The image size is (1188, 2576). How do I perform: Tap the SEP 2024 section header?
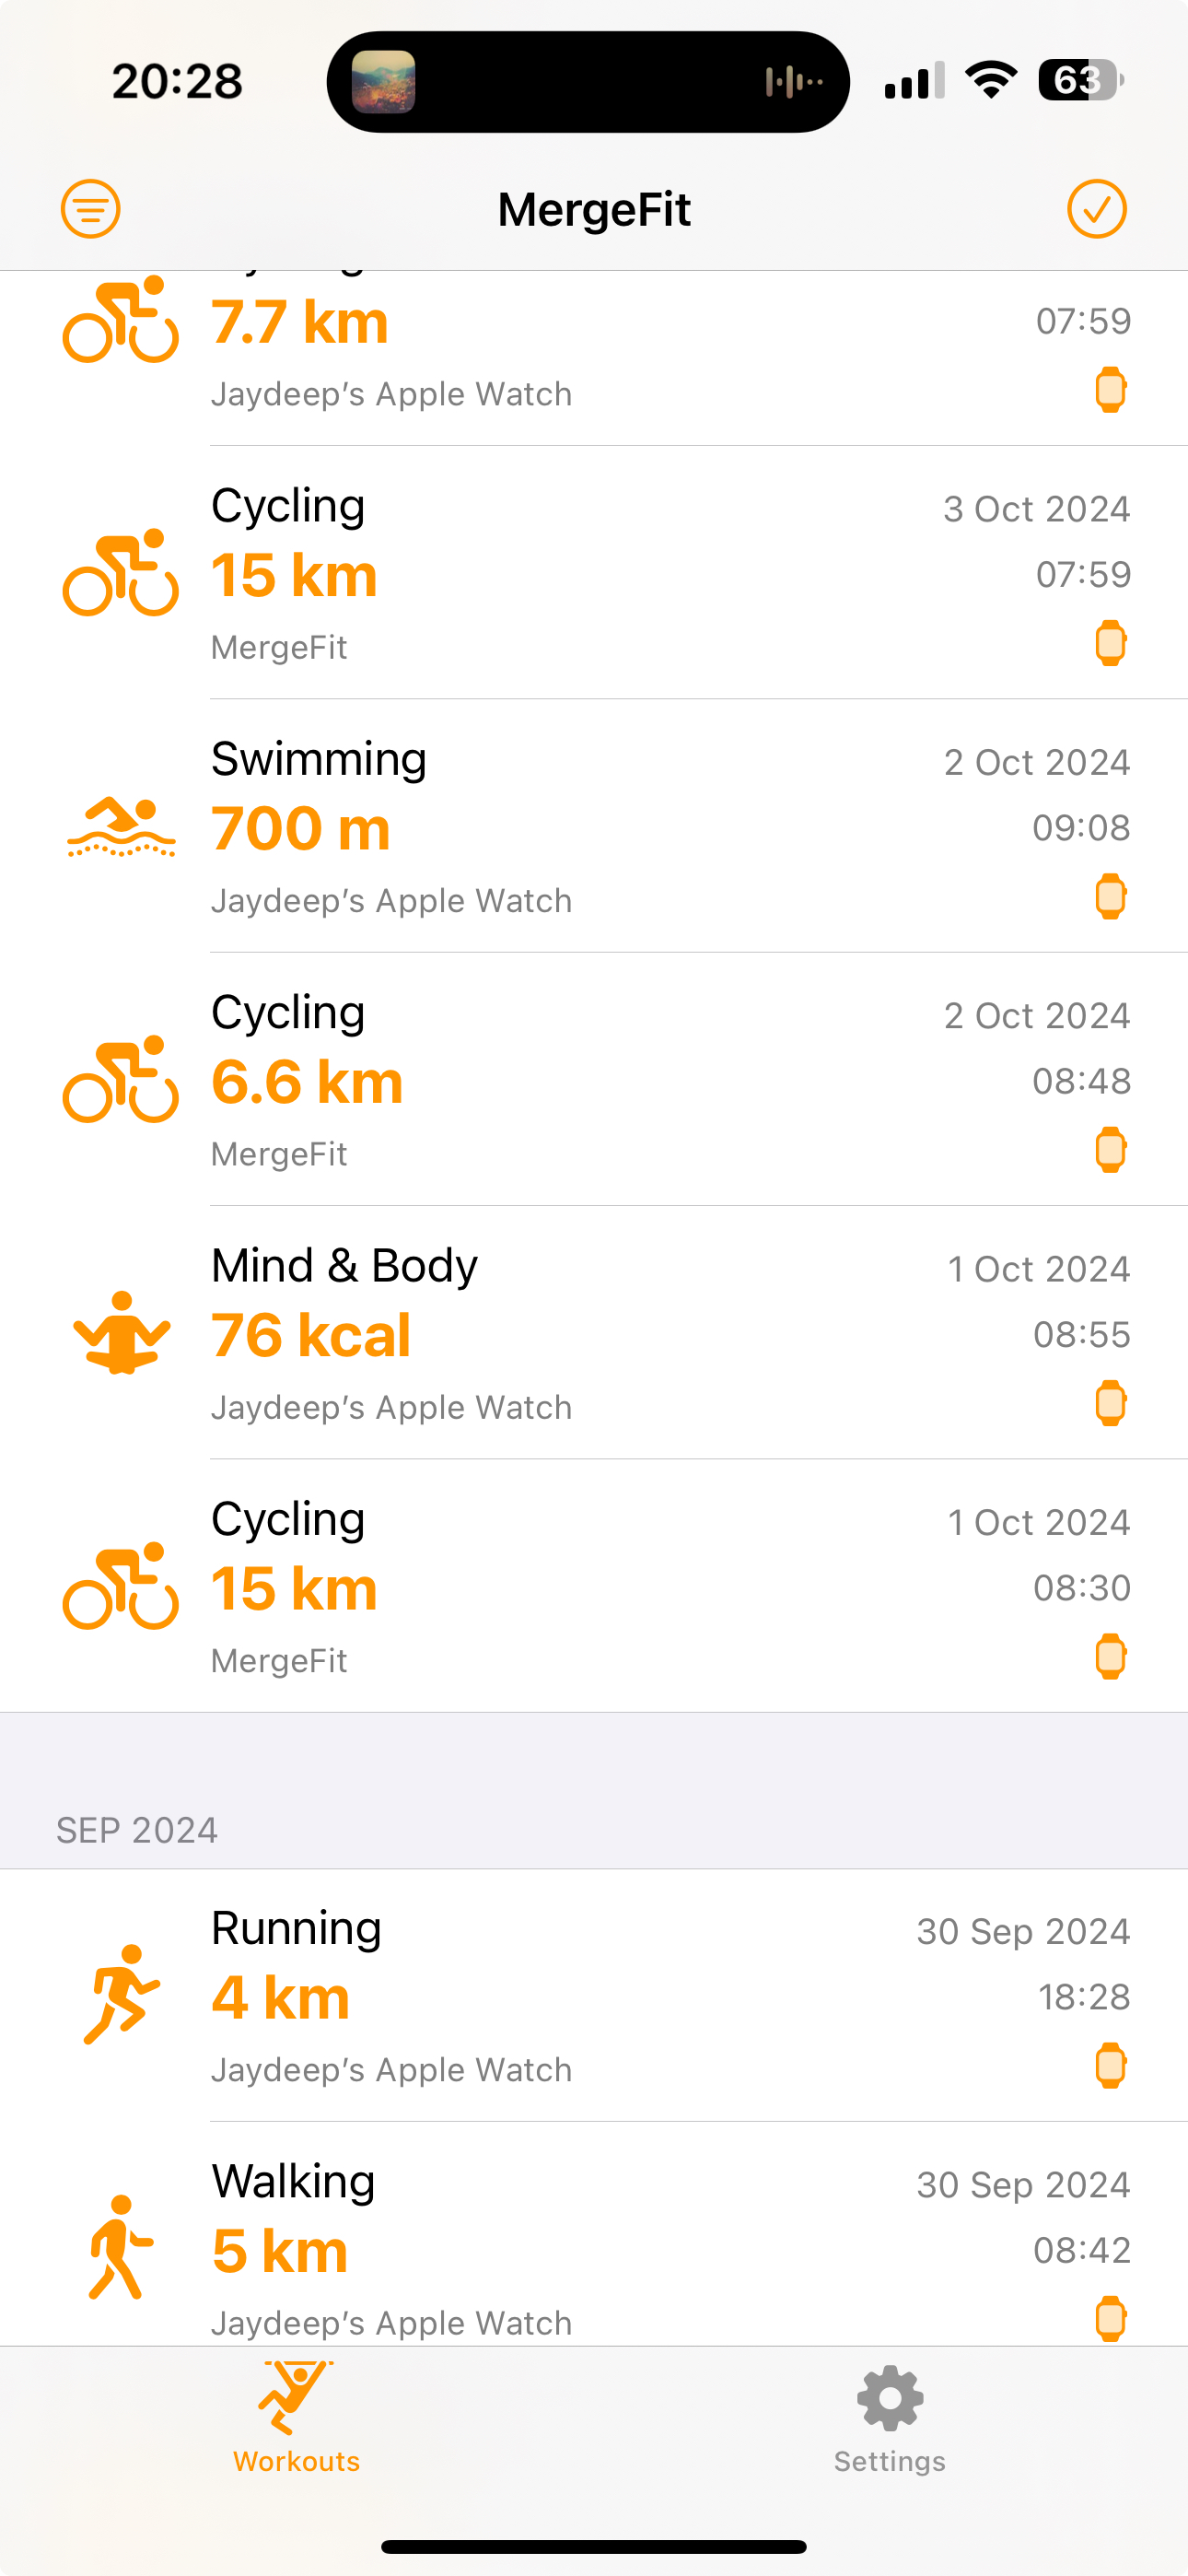[x=137, y=1830]
